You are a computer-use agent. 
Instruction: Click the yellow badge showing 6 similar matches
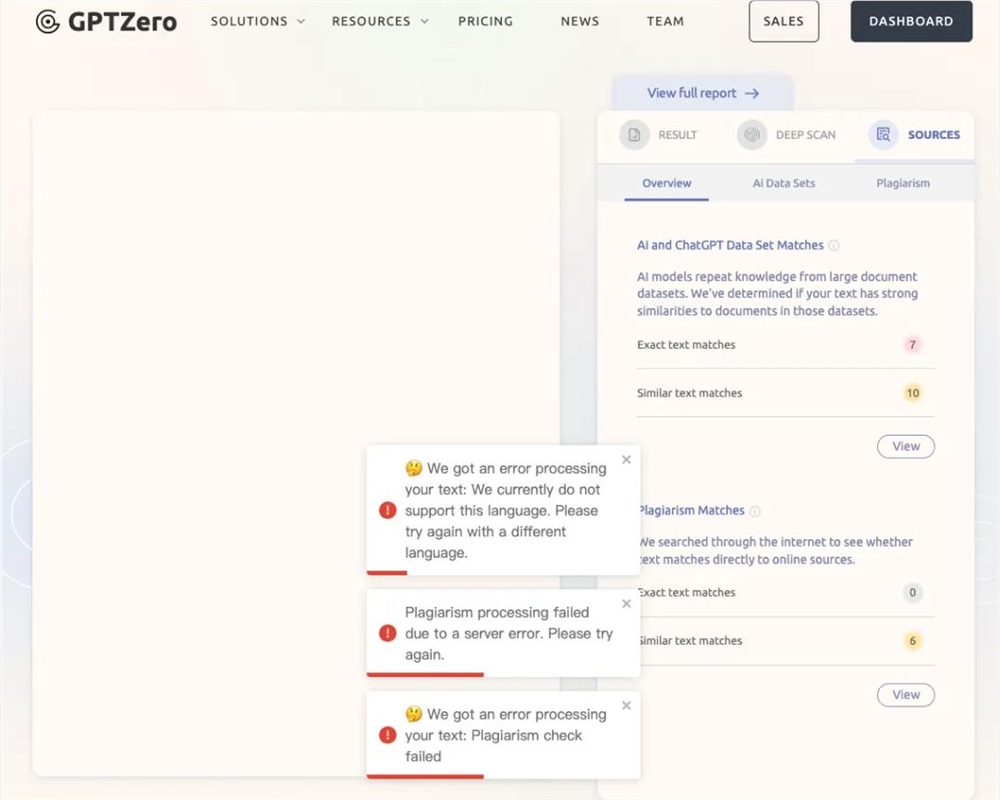click(x=913, y=641)
